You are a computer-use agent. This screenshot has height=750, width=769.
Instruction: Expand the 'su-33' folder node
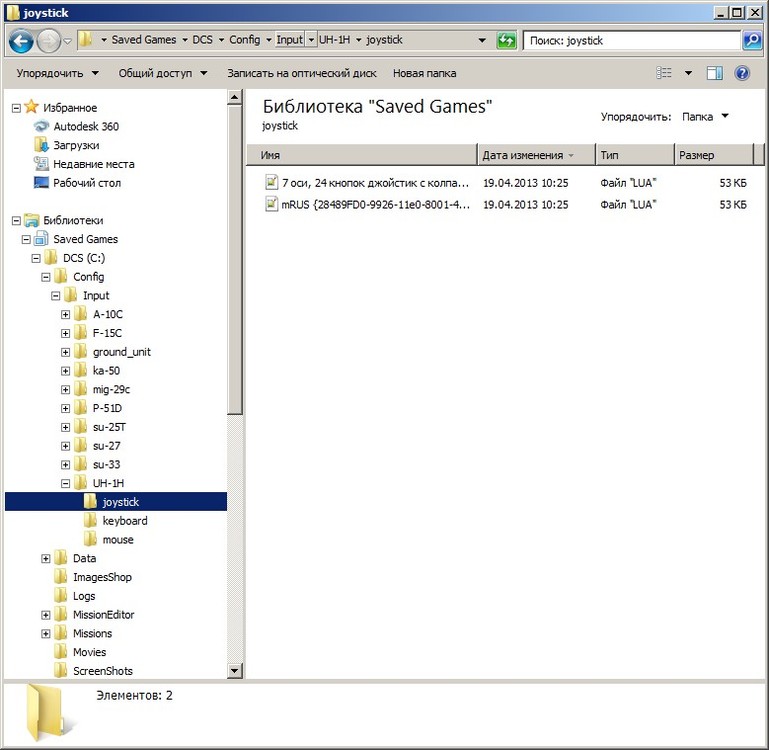65,465
